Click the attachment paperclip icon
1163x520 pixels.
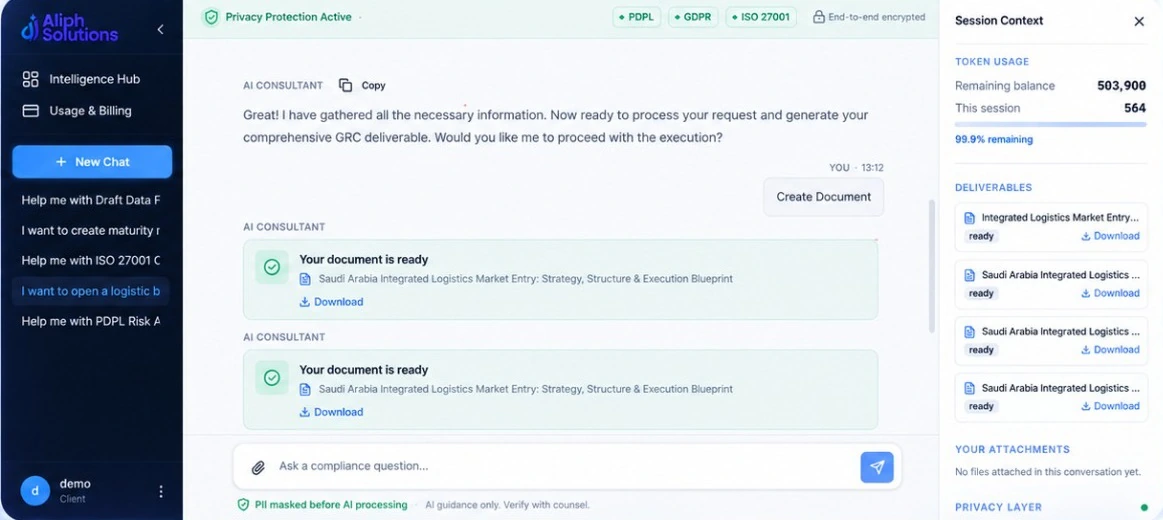[x=258, y=467]
